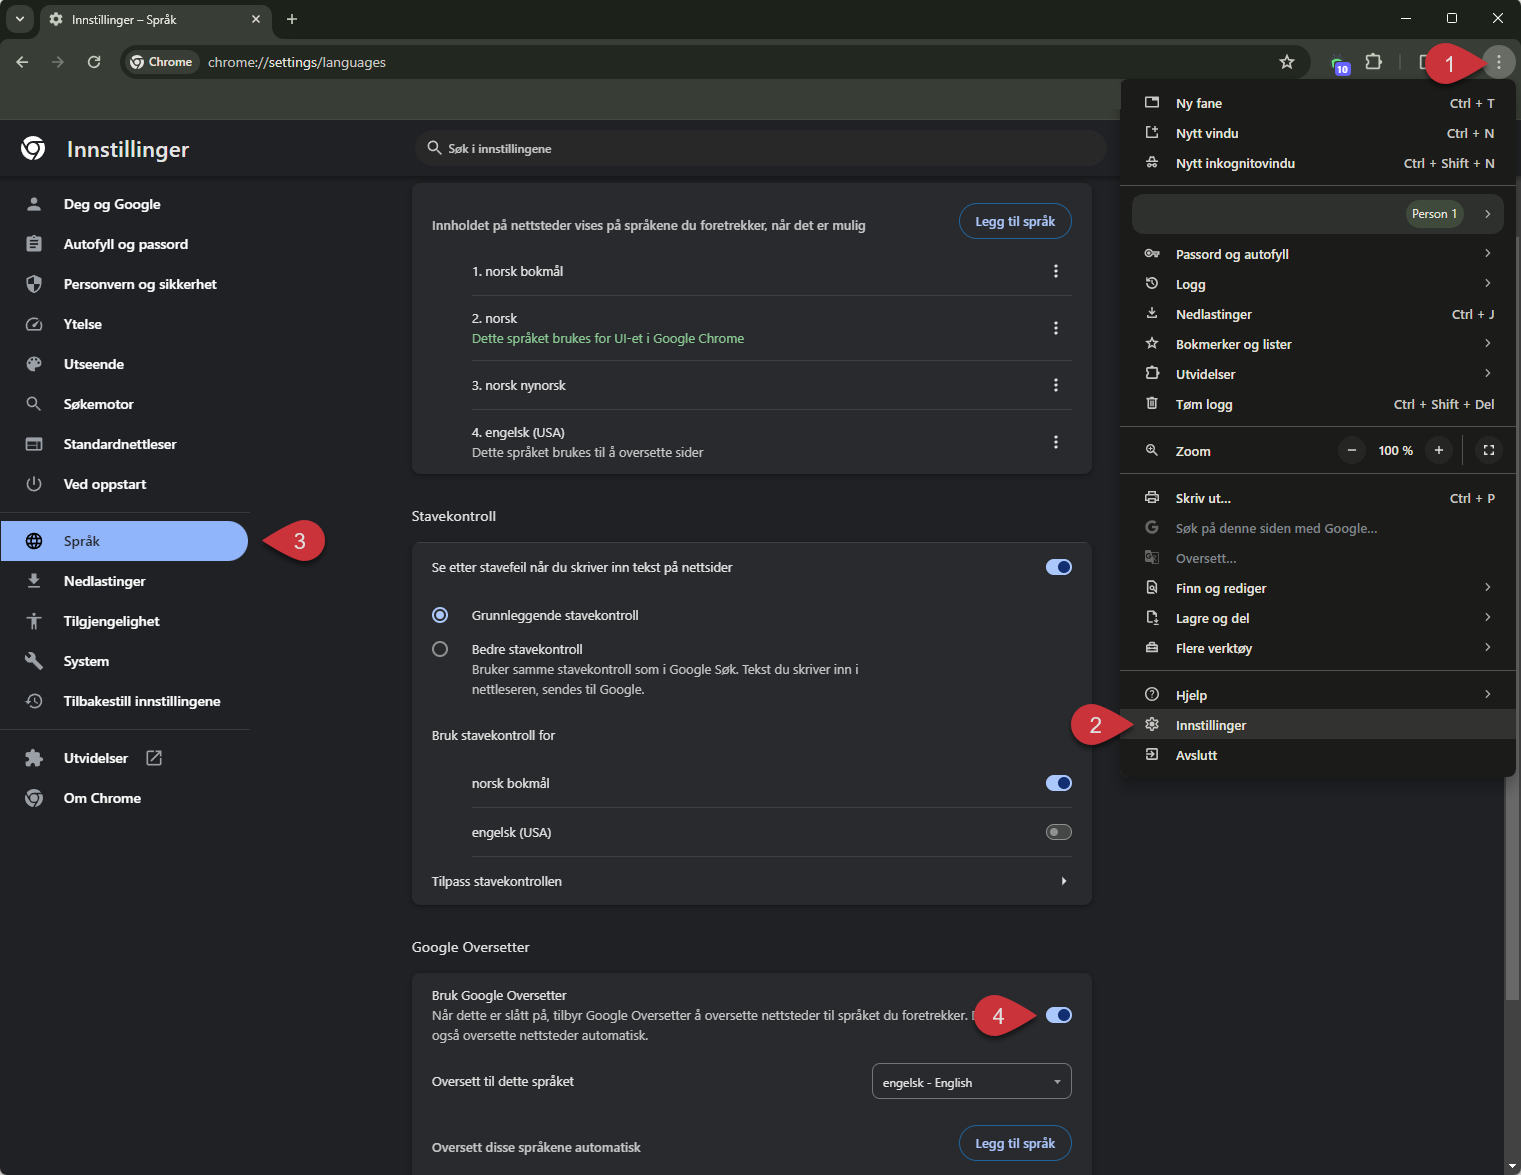Viewport: 1521px width, 1175px height.
Task: Open Utvidelser from the Chrome menu
Action: [1318, 374]
